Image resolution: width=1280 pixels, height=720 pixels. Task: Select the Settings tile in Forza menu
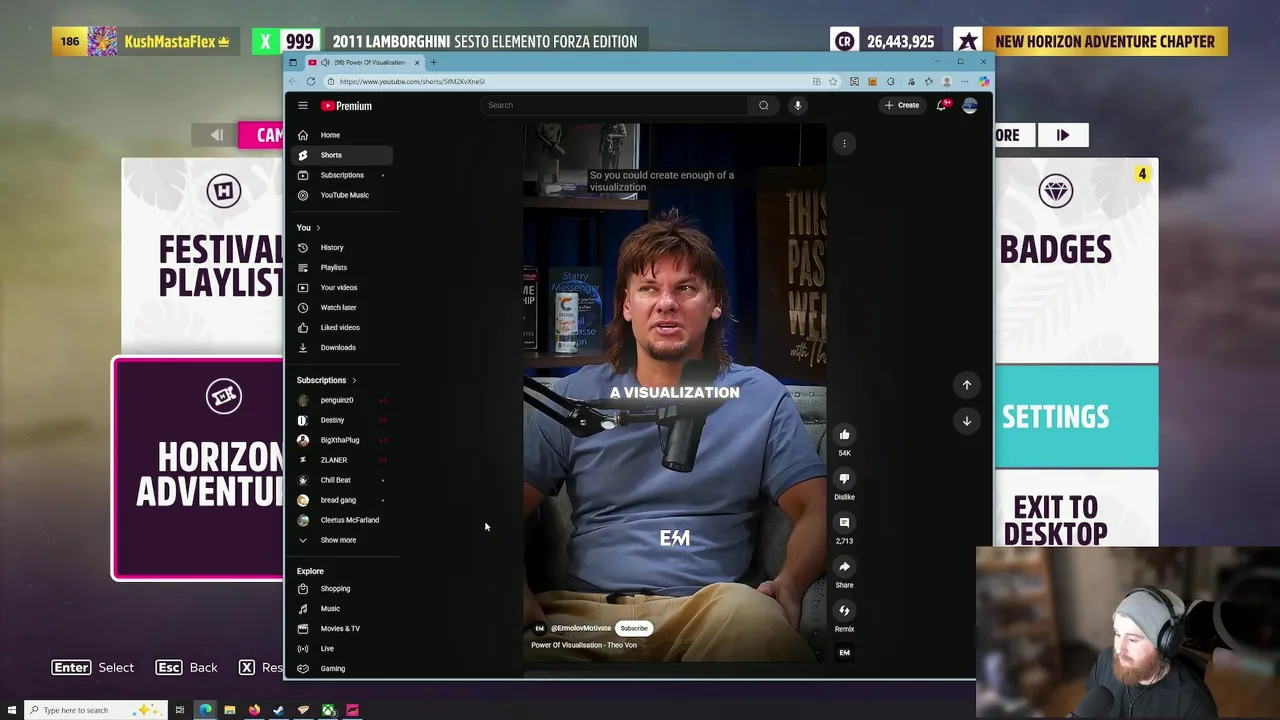(1076, 416)
